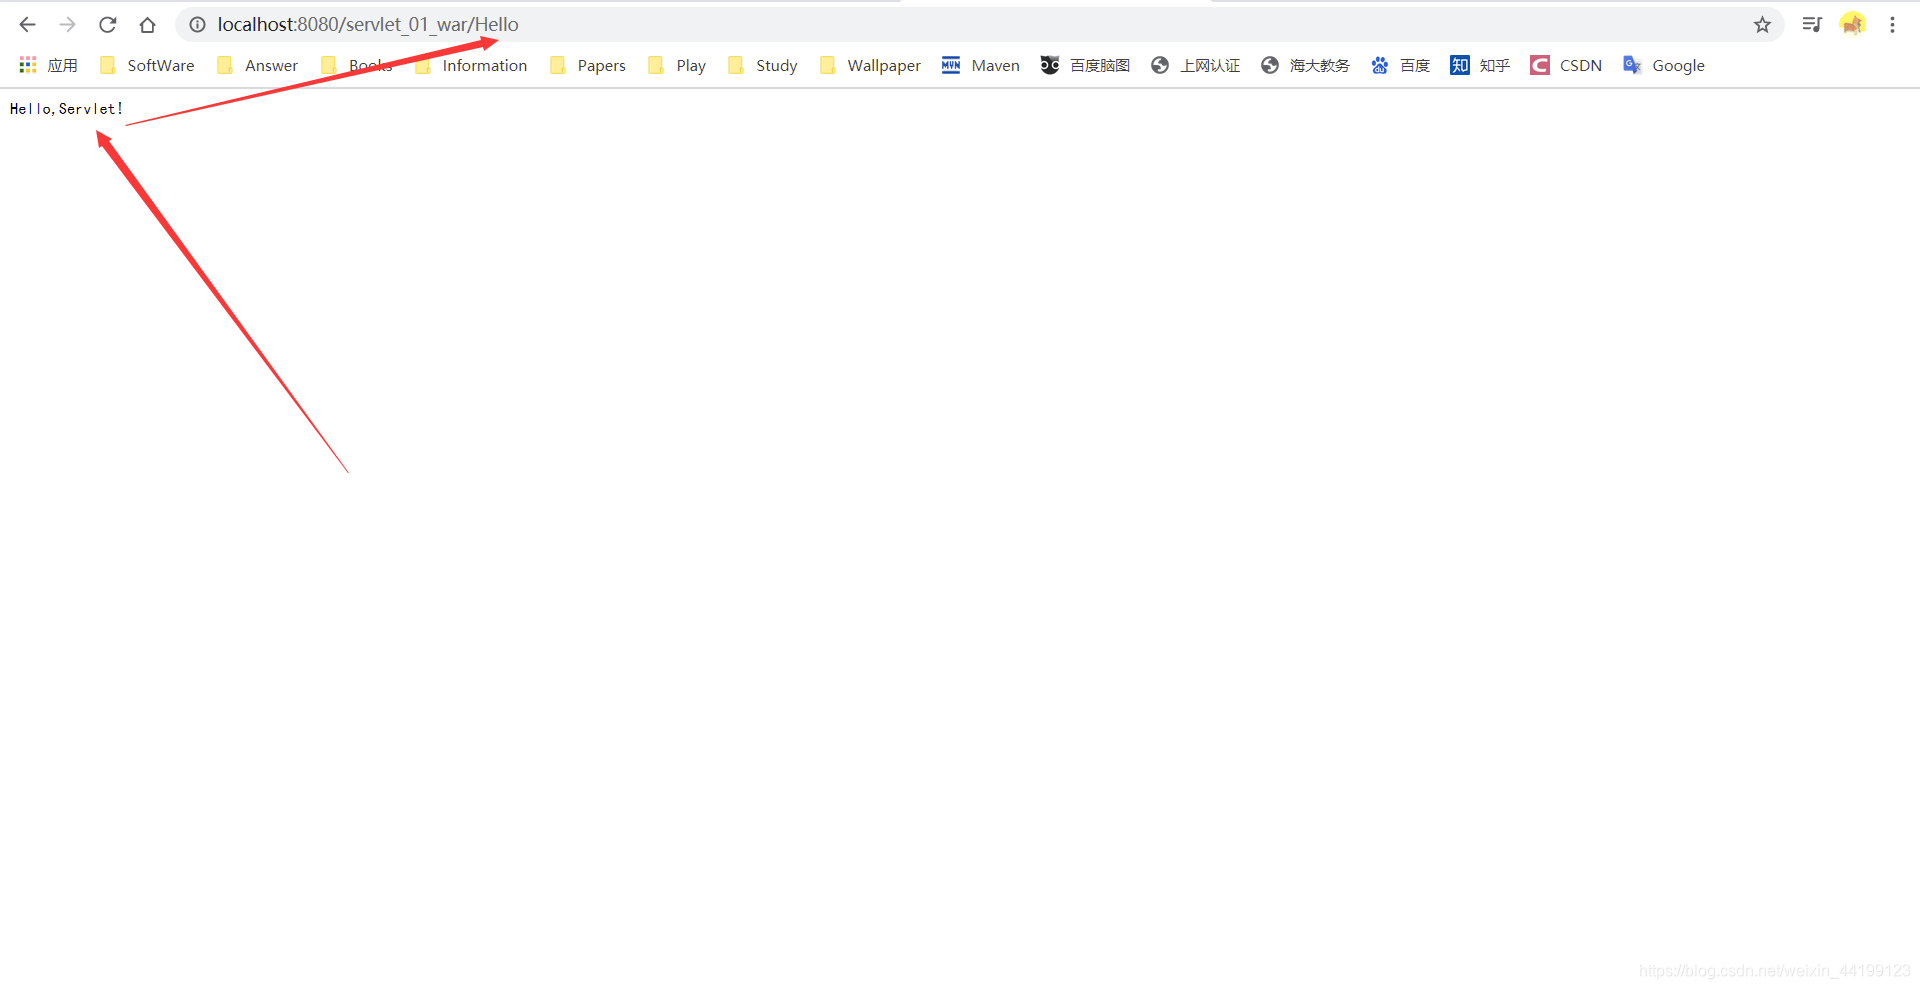1920x989 pixels.
Task: Open the 知乎 bookmark
Action: point(1480,66)
